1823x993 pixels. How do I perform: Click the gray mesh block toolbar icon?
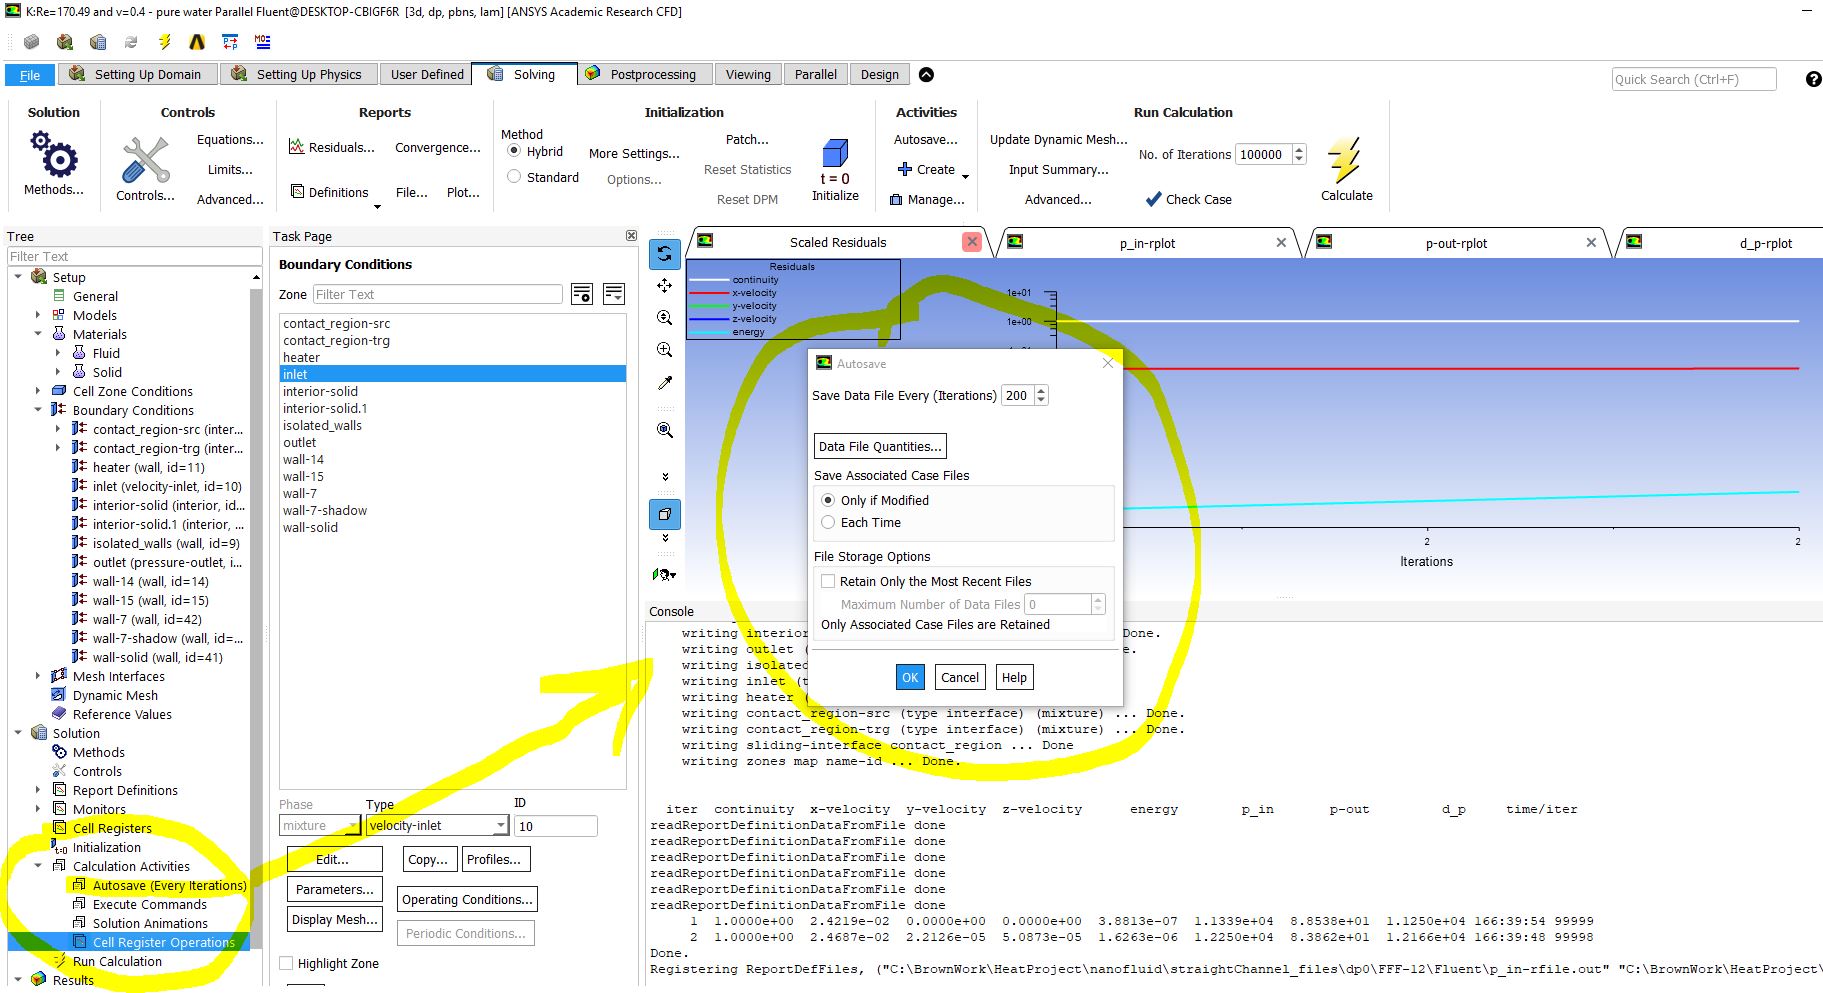click(32, 42)
